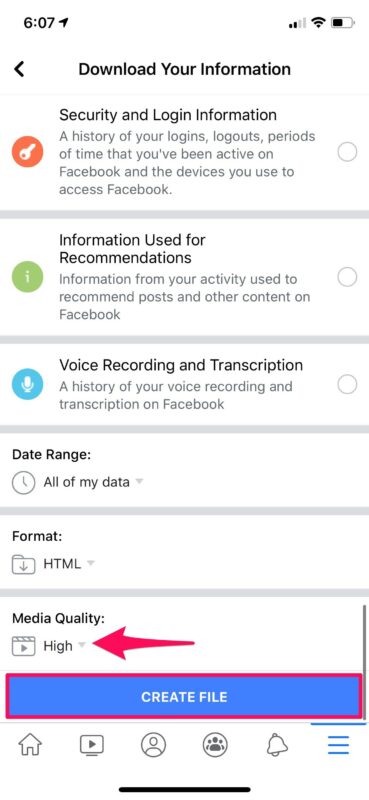This screenshot has height=800, width=369.
Task: Select Voice Recording and Transcription radio button
Action: coord(347,384)
